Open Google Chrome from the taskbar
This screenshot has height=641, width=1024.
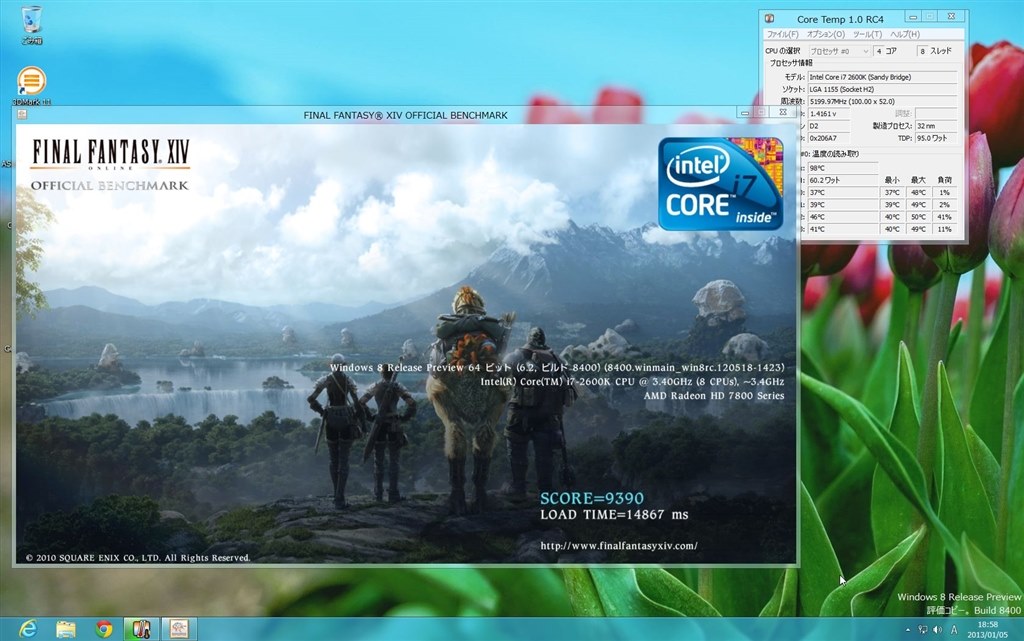(103, 629)
